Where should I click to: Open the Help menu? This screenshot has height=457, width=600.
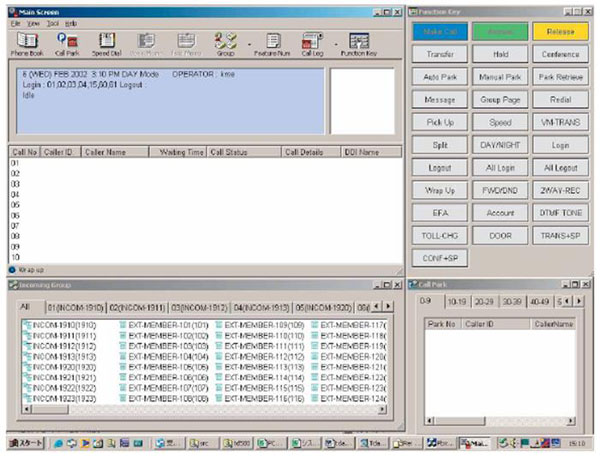tap(71, 24)
